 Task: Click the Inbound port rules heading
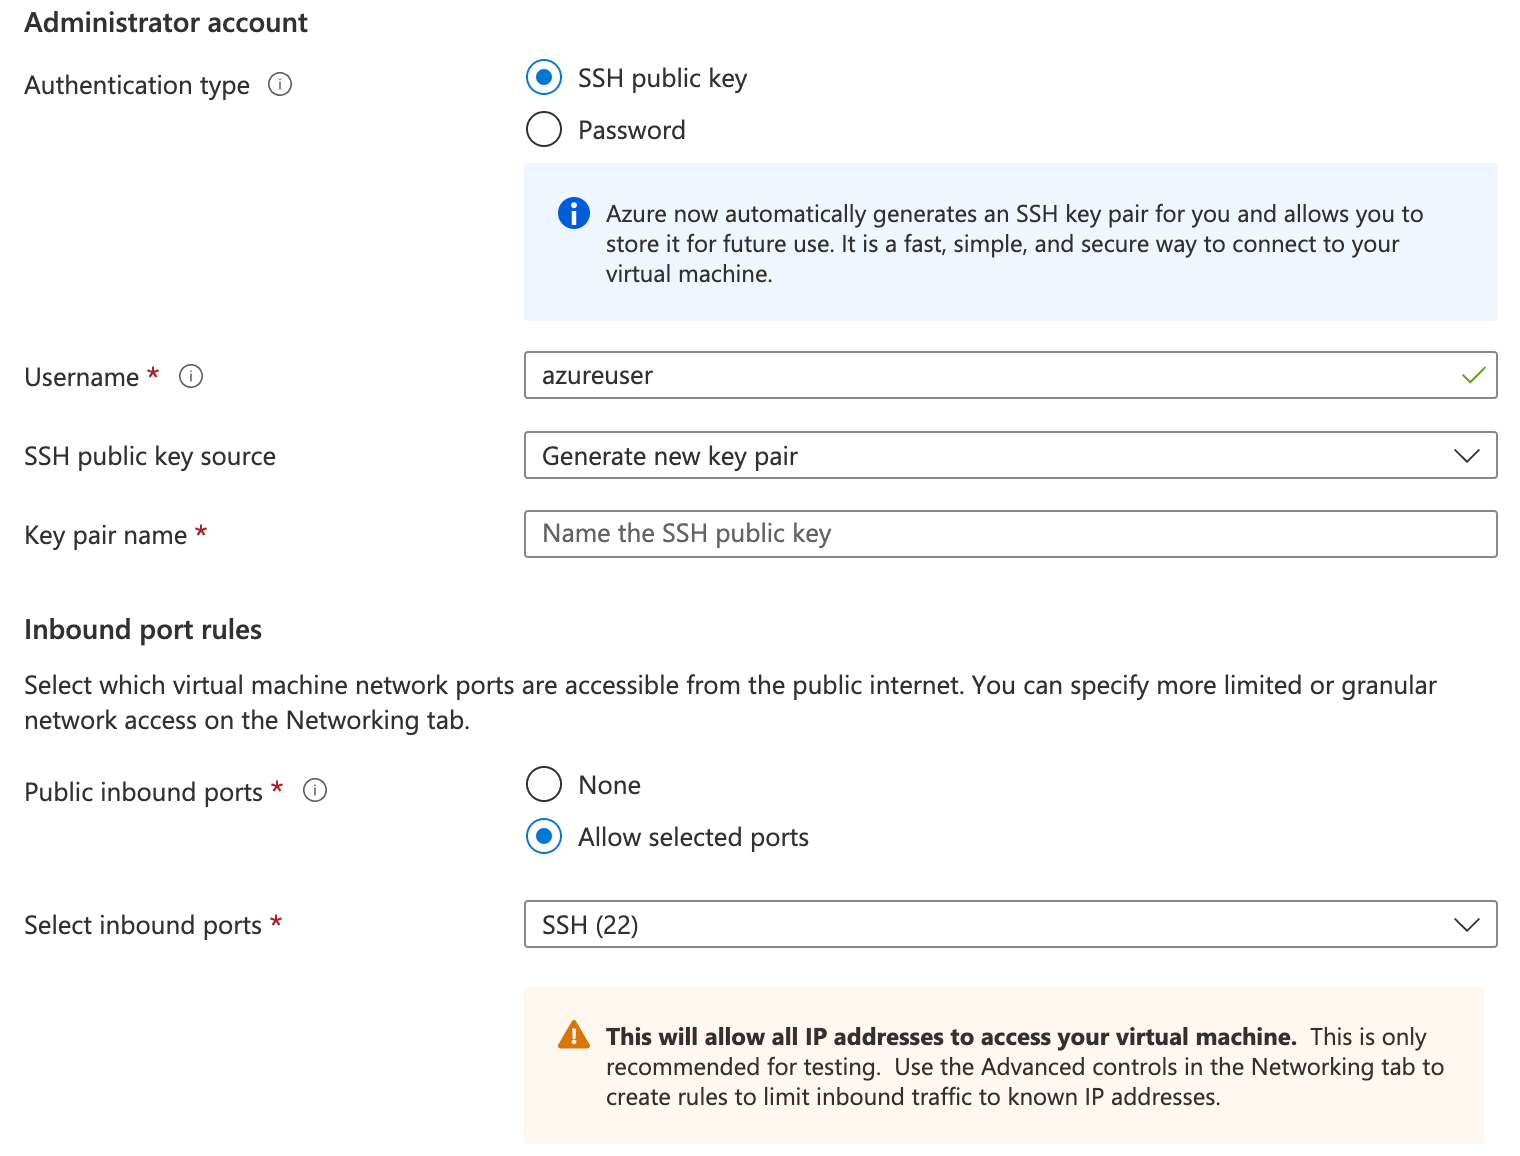click(x=142, y=629)
